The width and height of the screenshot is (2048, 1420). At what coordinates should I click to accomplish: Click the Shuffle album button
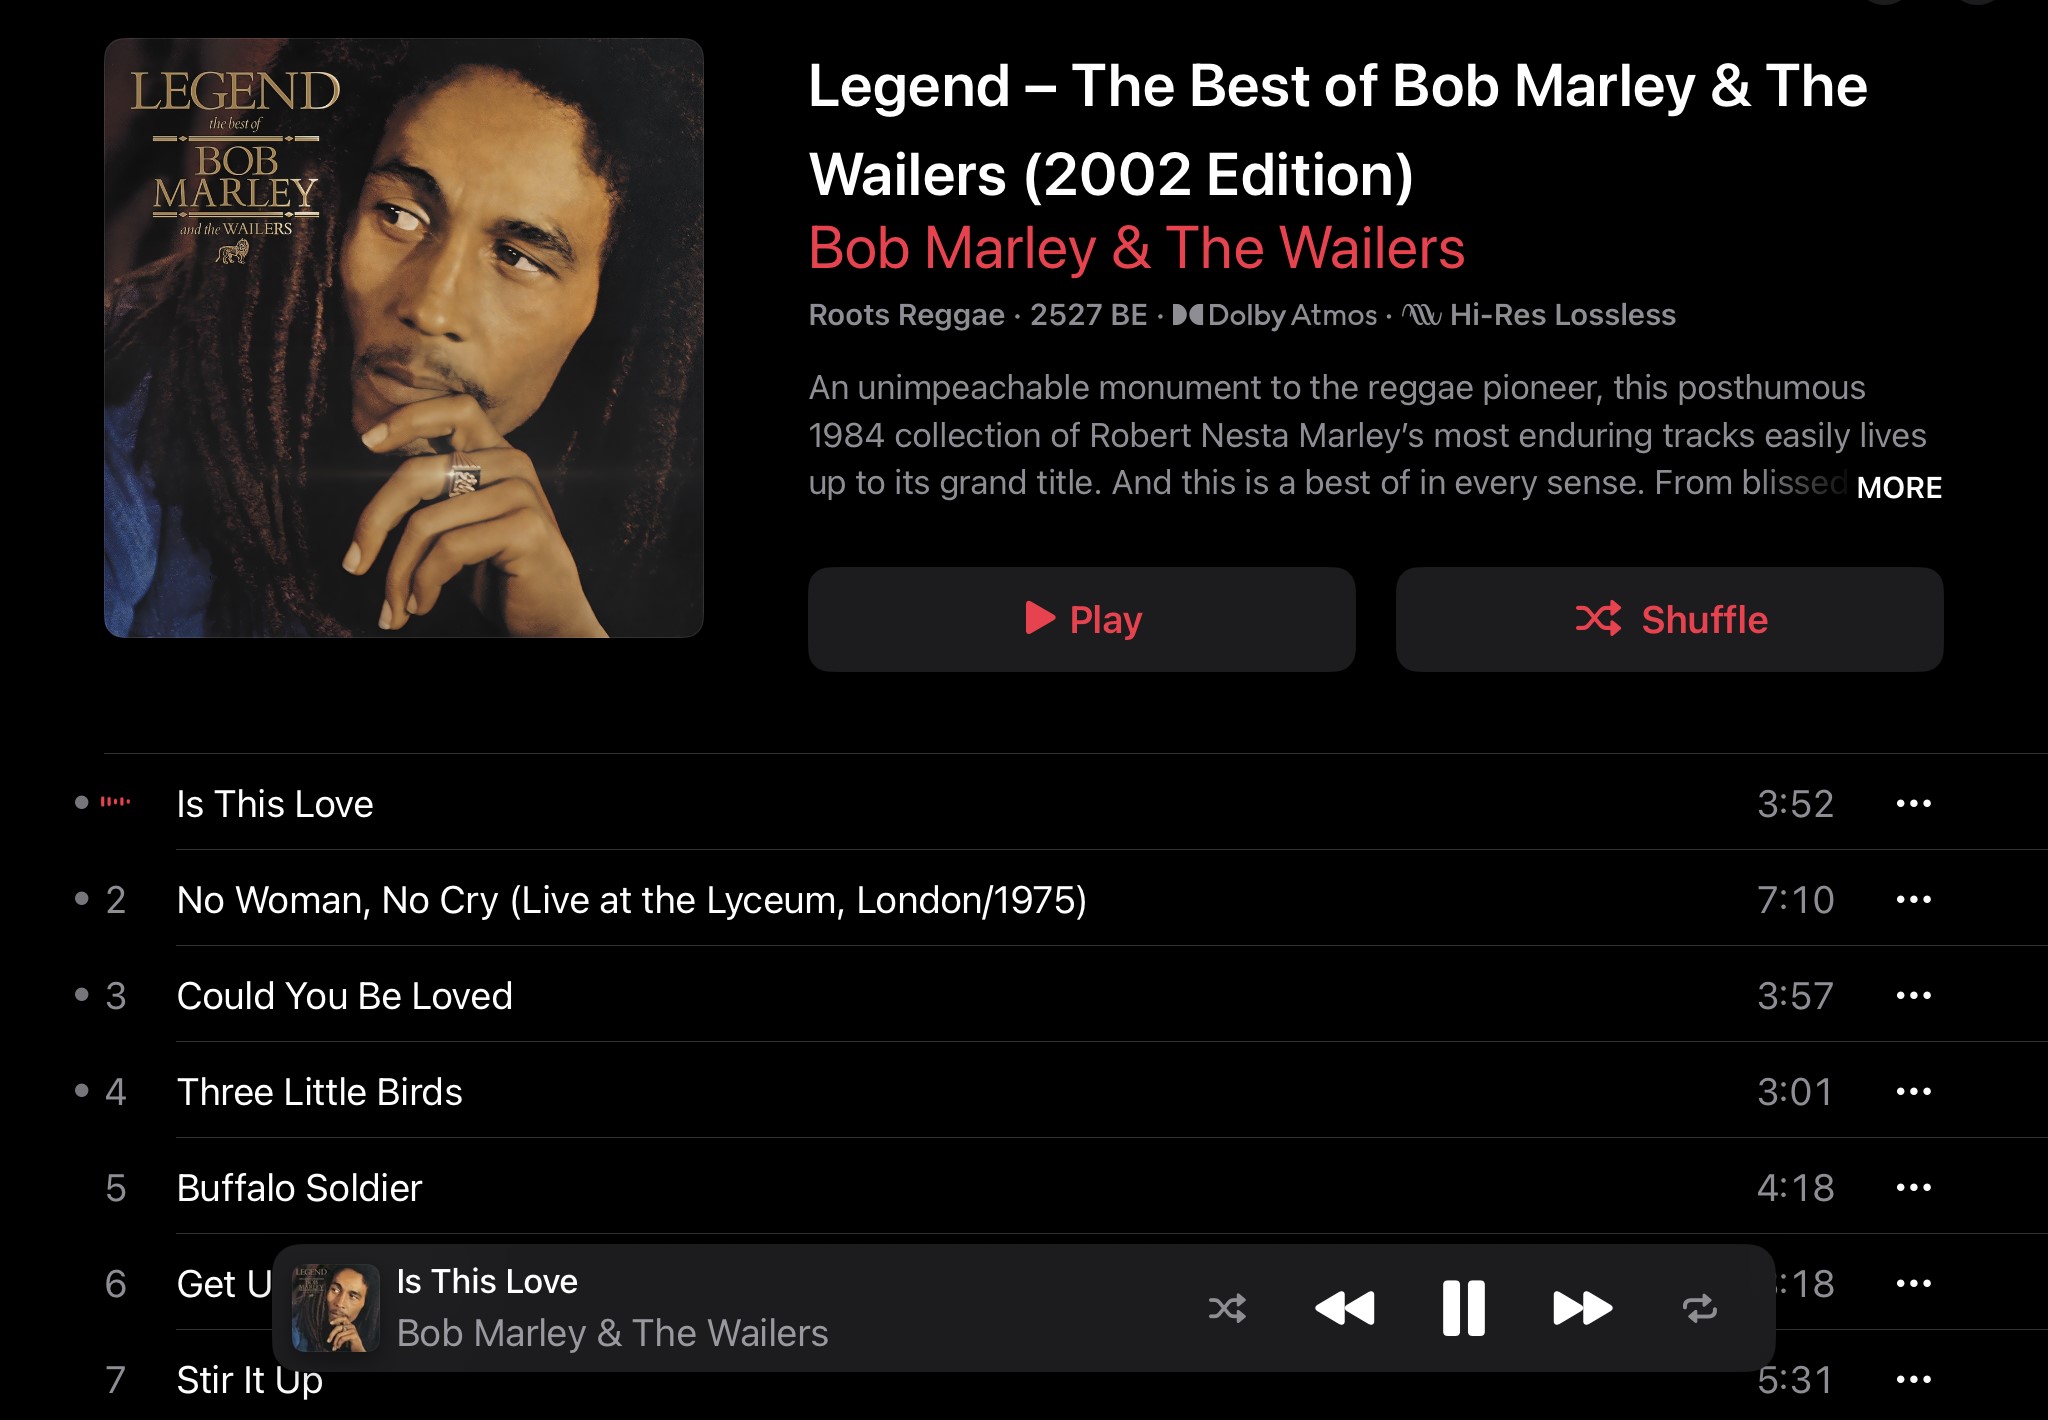point(1669,619)
